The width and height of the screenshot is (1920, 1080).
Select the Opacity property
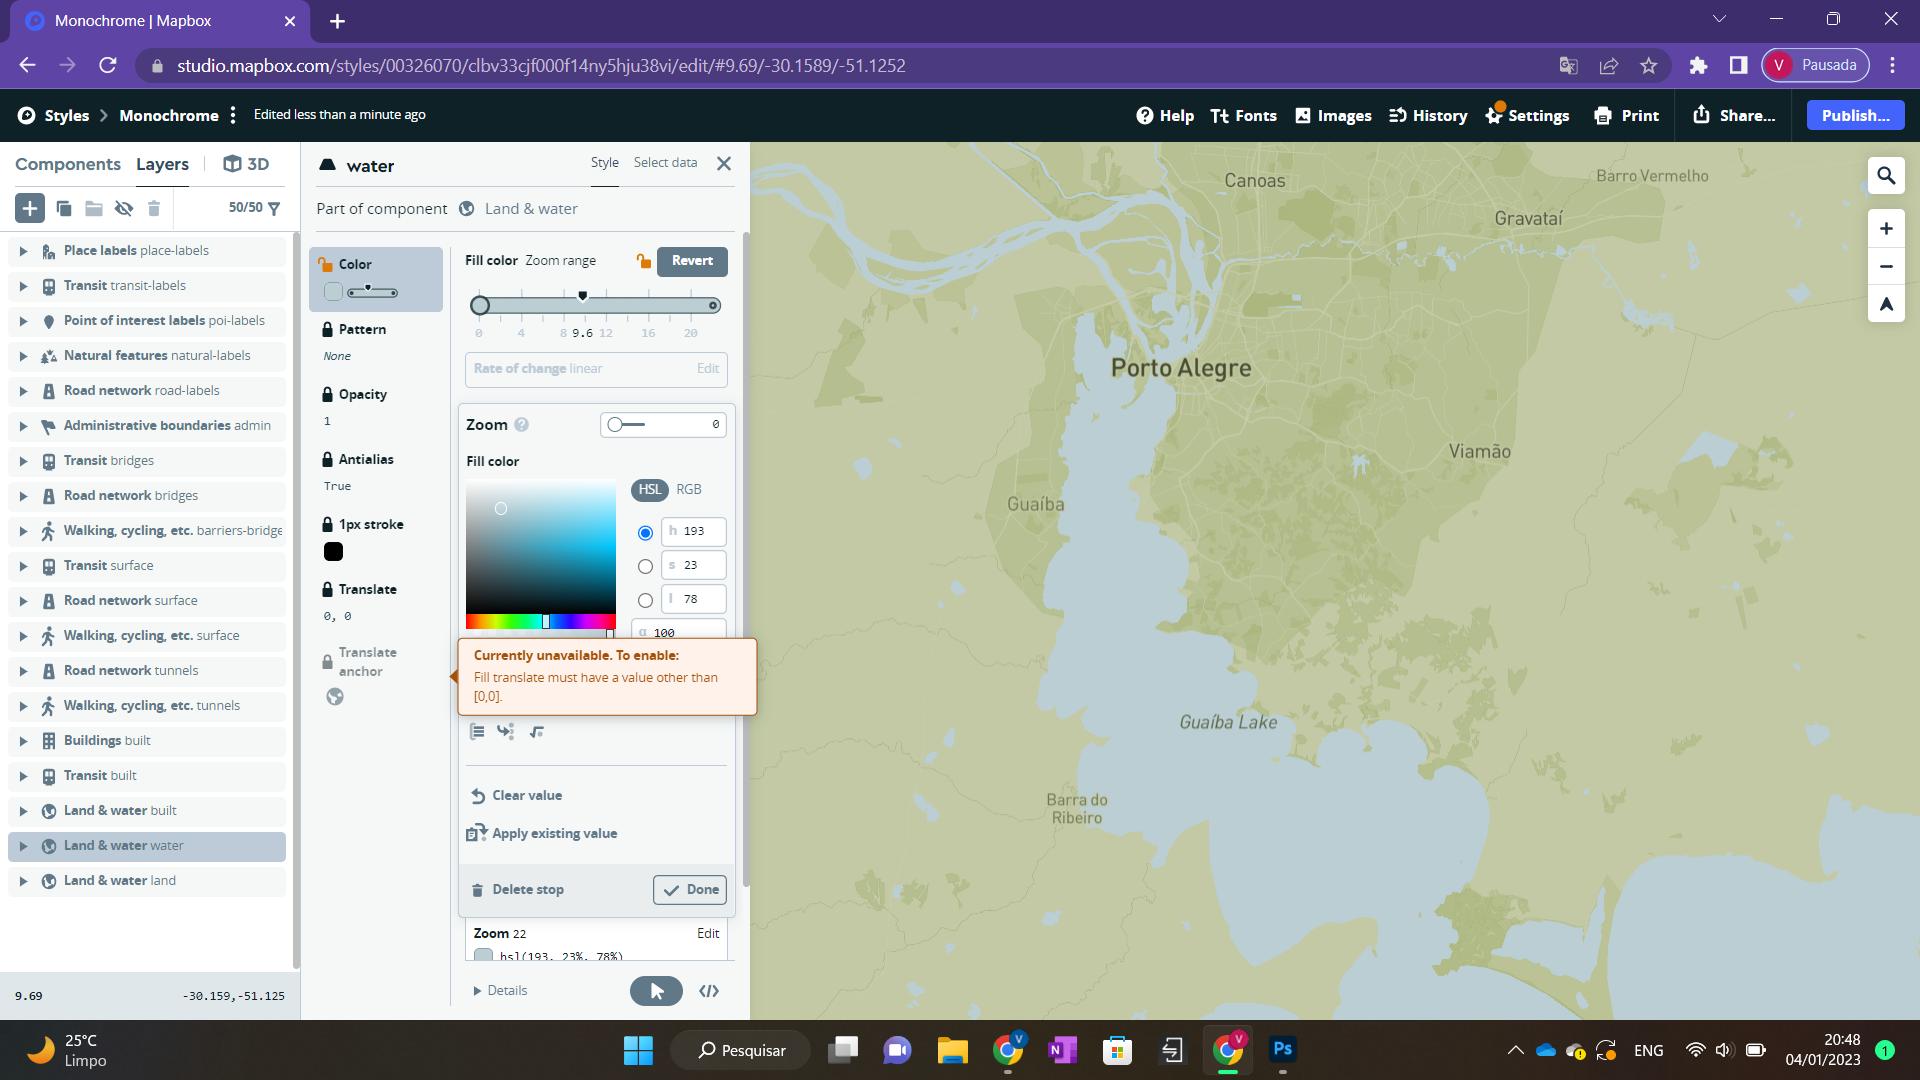click(376, 407)
